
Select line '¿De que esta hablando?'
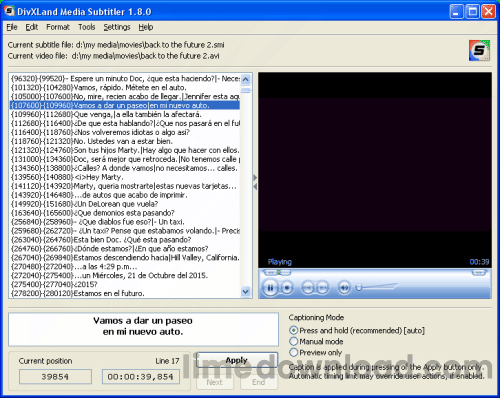tap(125, 123)
